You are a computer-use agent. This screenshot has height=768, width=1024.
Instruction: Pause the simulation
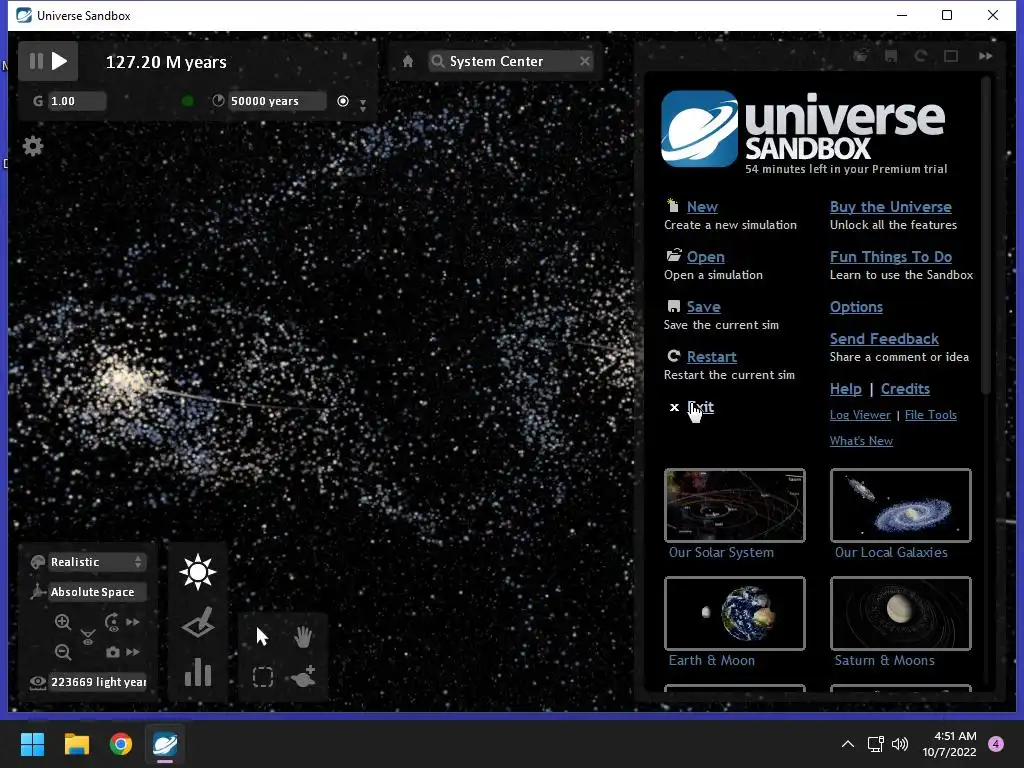click(x=37, y=61)
